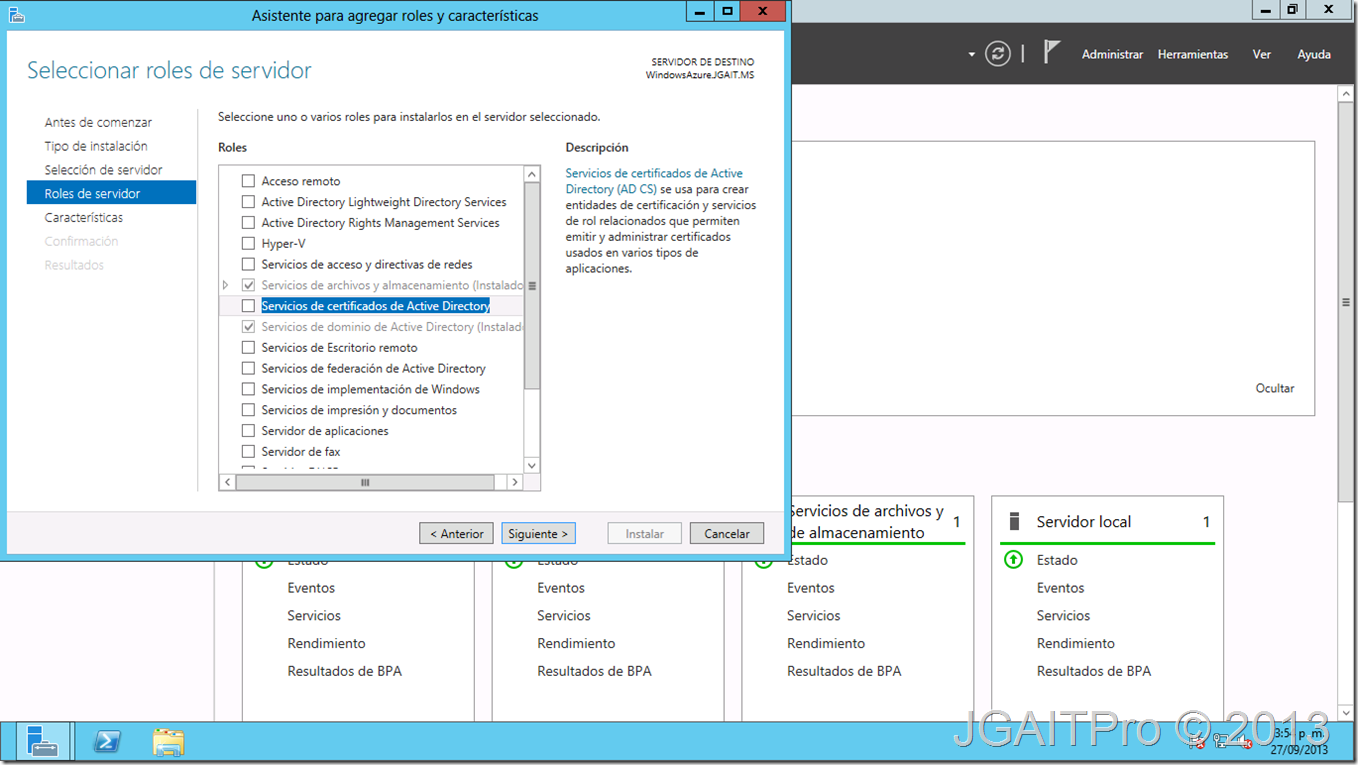Check Servicios de impresión y documentos
Viewport: 1358px width, 765px height.
(249, 410)
